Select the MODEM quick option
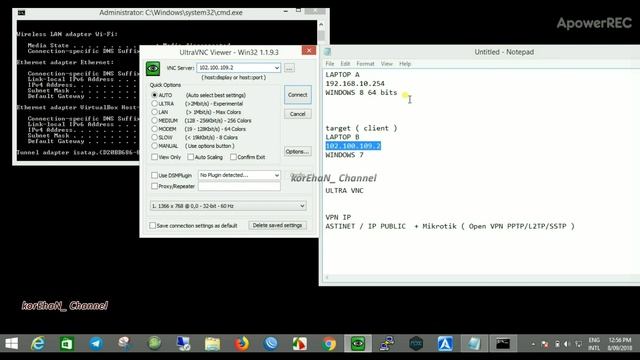The width and height of the screenshot is (640, 360). pyautogui.click(x=155, y=129)
